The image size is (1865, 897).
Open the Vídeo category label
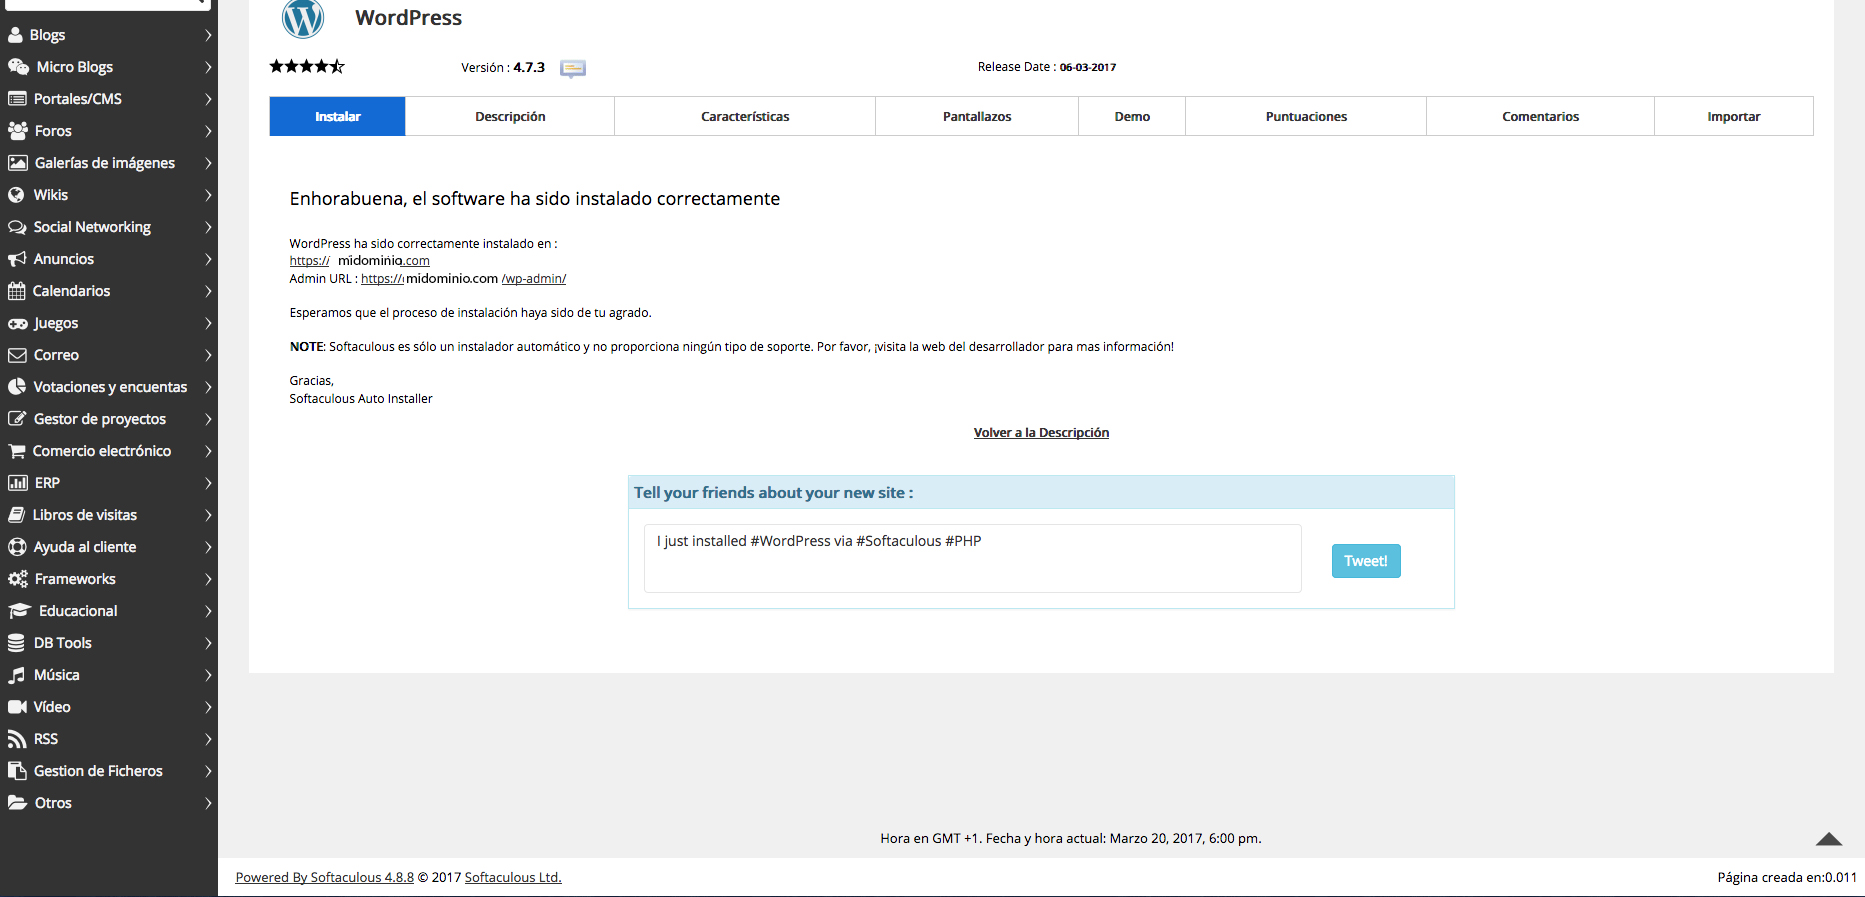click(52, 707)
